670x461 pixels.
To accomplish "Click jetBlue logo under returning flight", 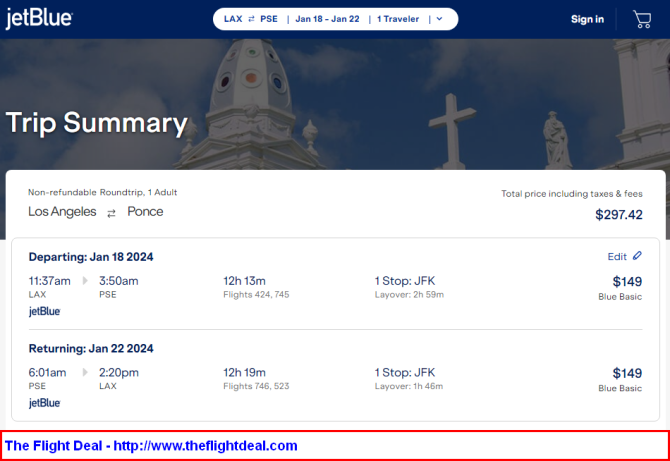I will click(x=44, y=403).
